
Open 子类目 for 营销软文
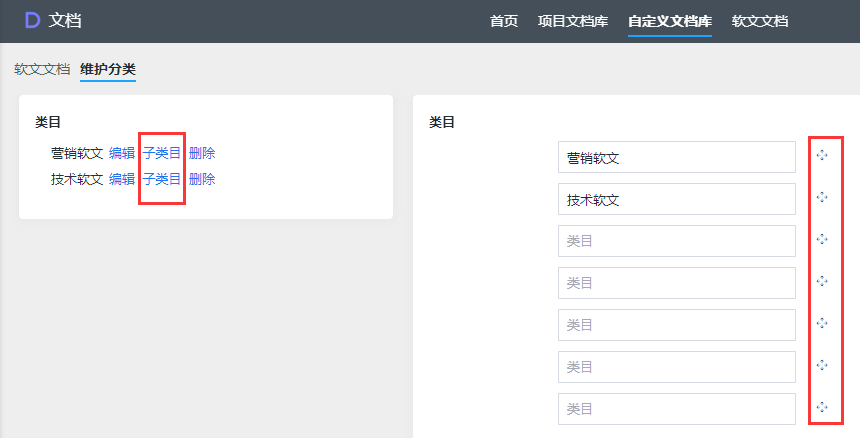tap(162, 153)
